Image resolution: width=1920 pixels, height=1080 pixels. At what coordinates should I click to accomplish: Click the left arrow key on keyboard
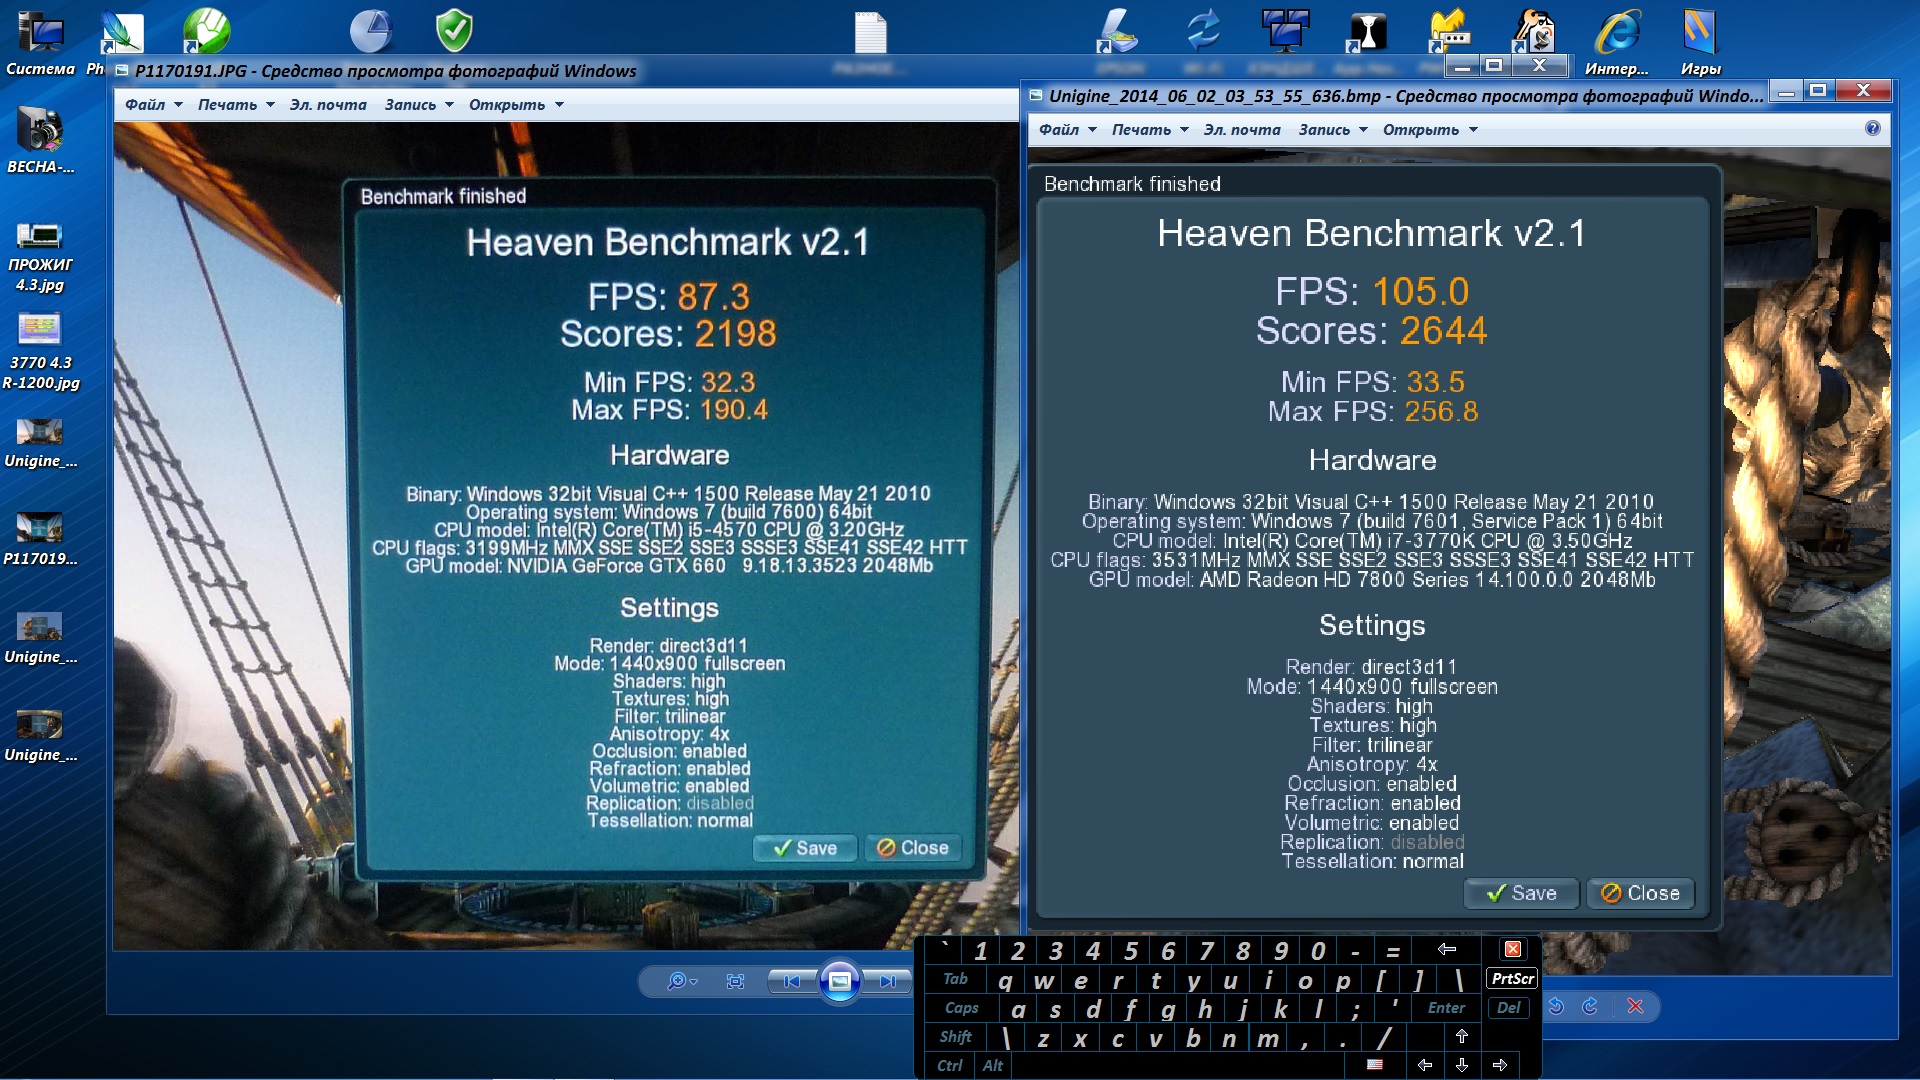[x=1425, y=1066]
